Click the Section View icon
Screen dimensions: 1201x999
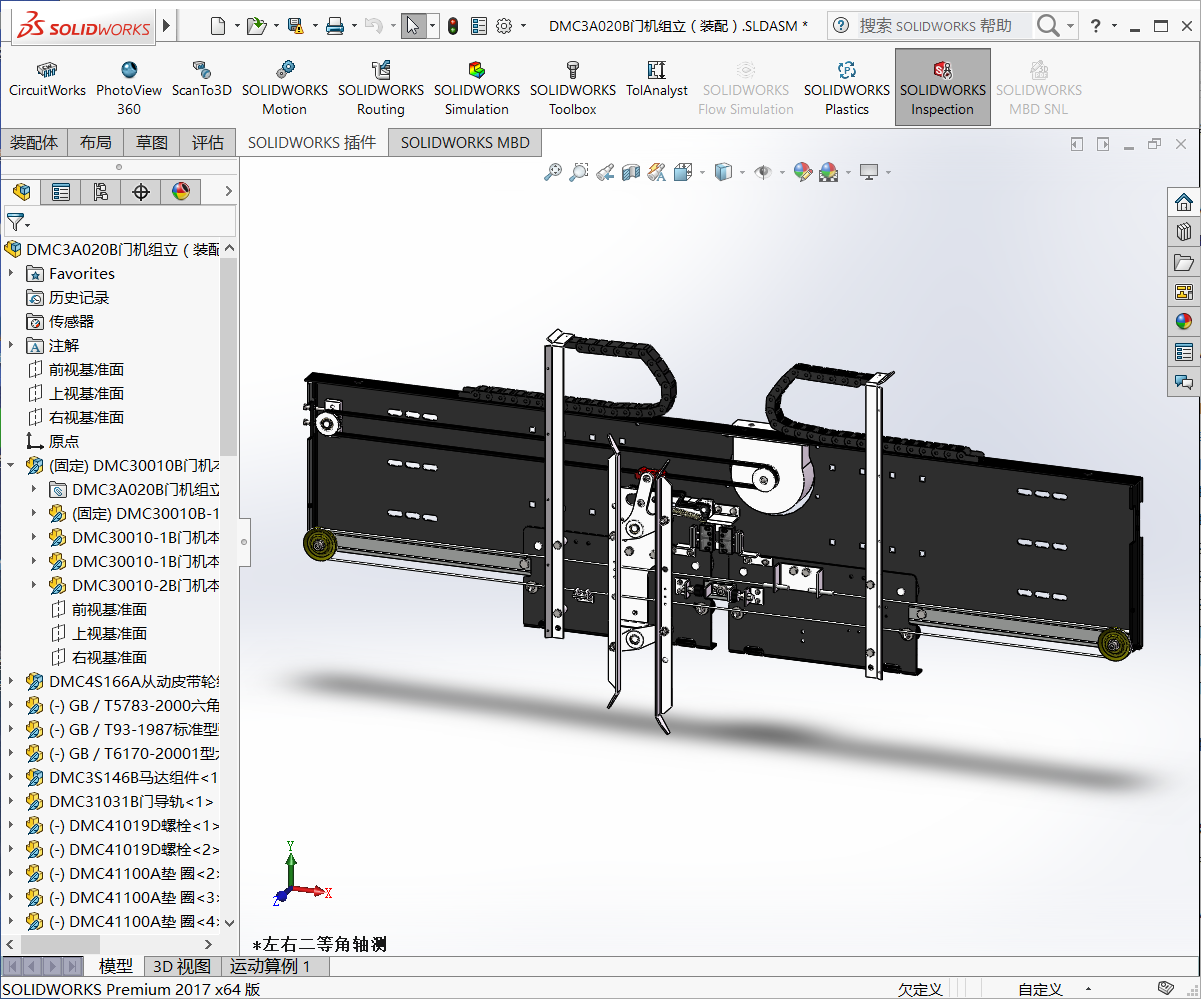[631, 172]
